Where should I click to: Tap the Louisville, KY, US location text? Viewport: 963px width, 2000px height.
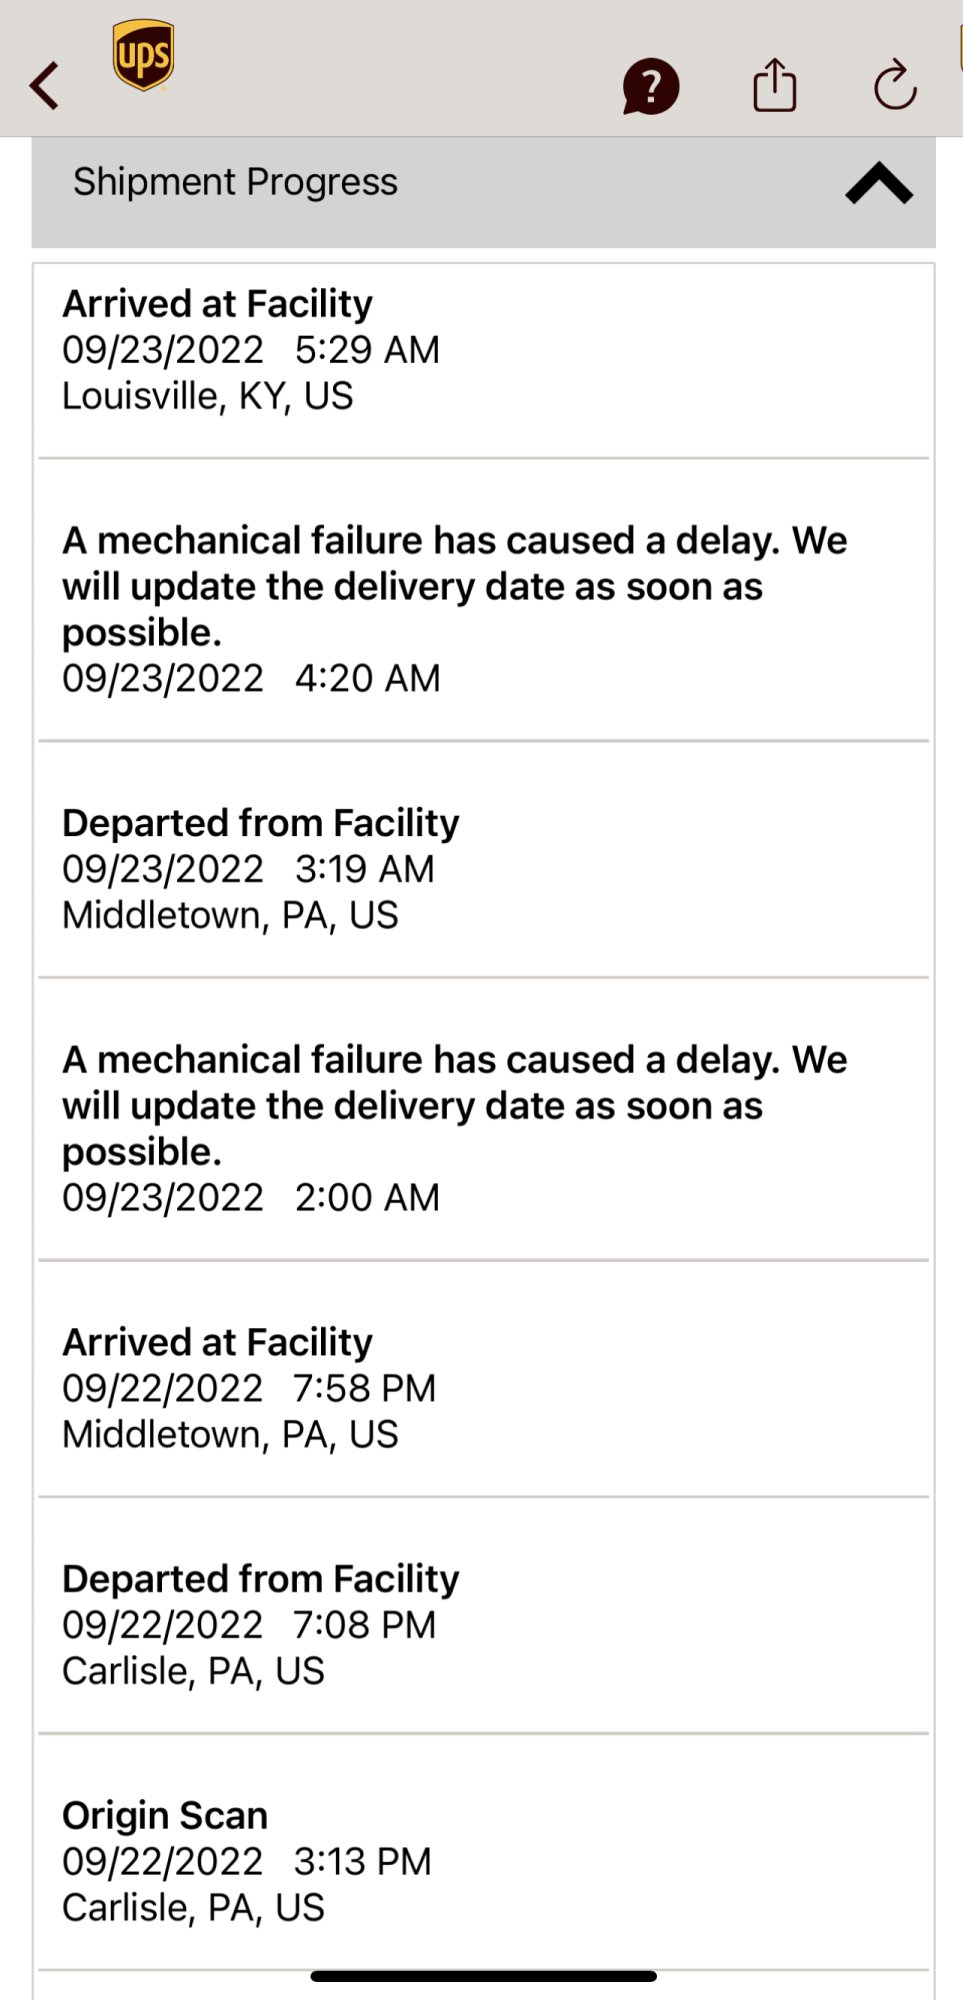(207, 396)
